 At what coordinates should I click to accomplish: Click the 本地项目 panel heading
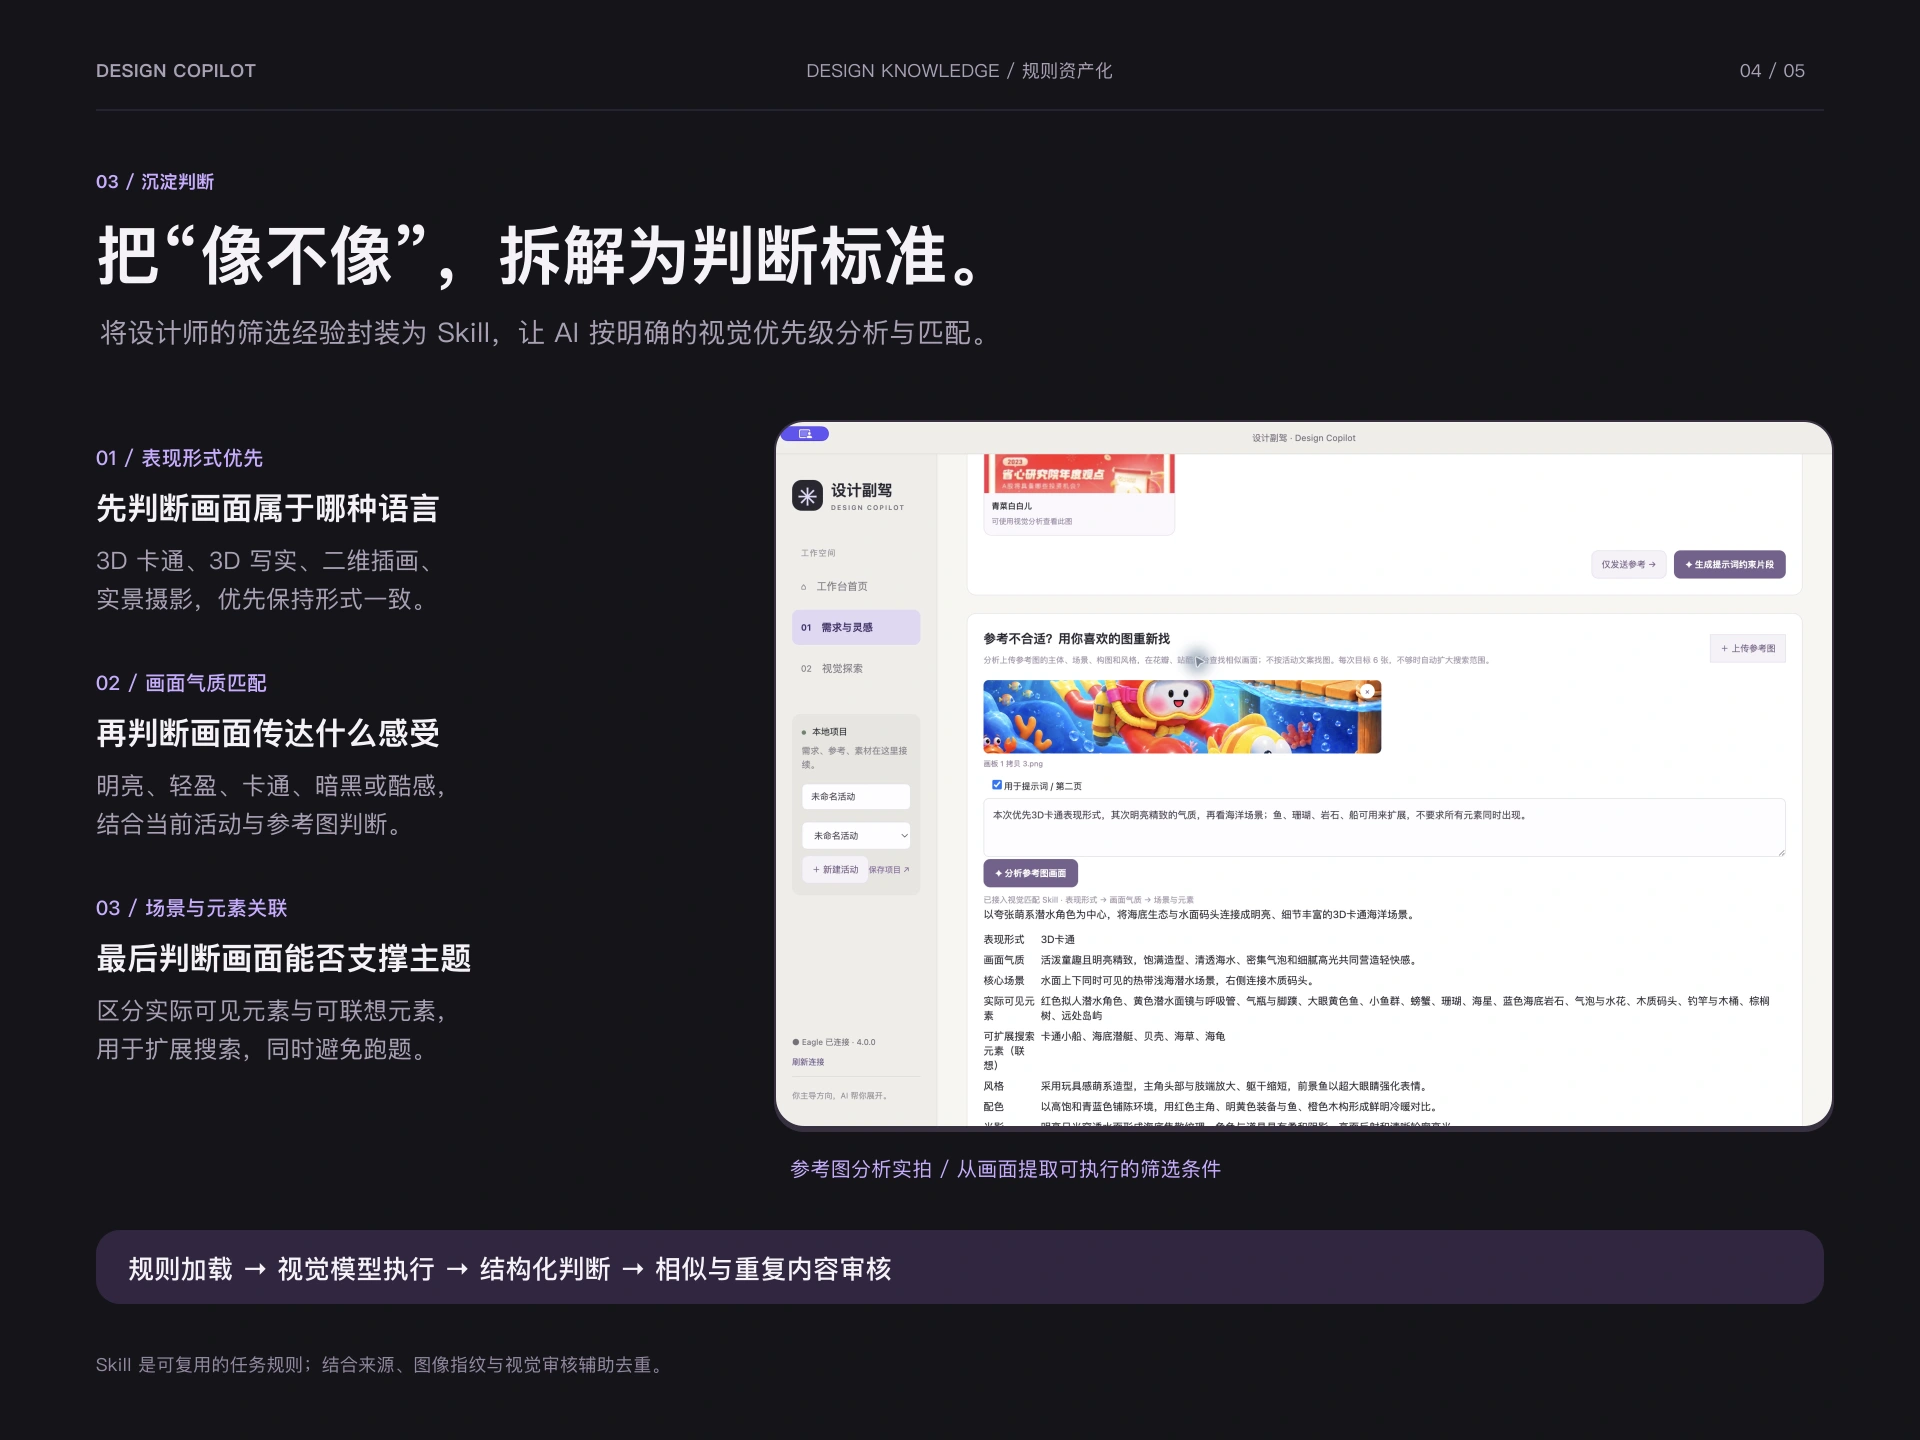coord(828,732)
